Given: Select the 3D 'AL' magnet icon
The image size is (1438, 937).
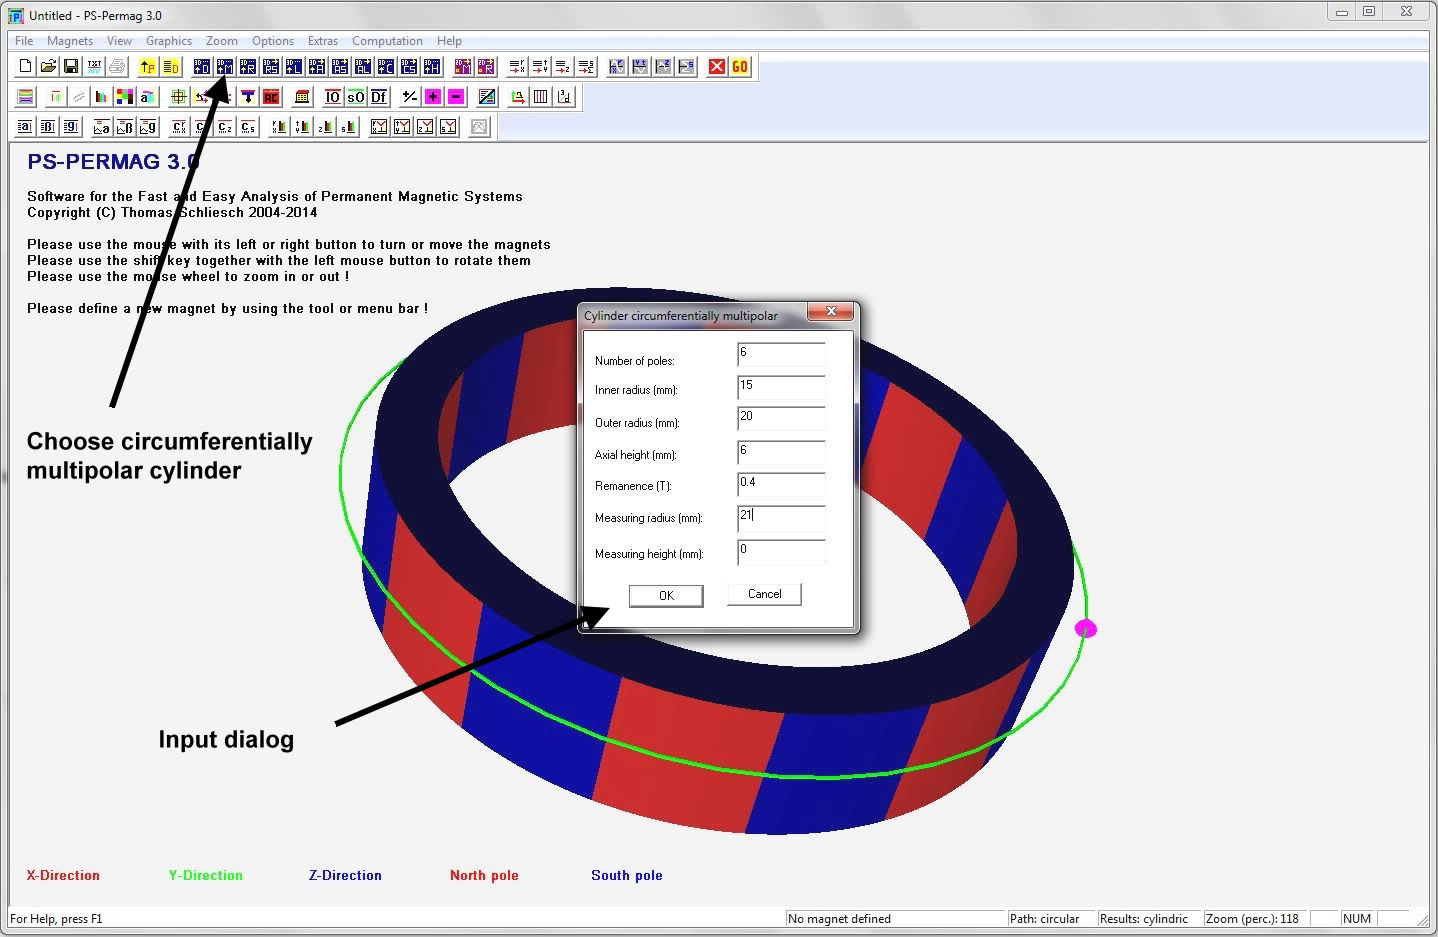Looking at the screenshot, I should [363, 67].
